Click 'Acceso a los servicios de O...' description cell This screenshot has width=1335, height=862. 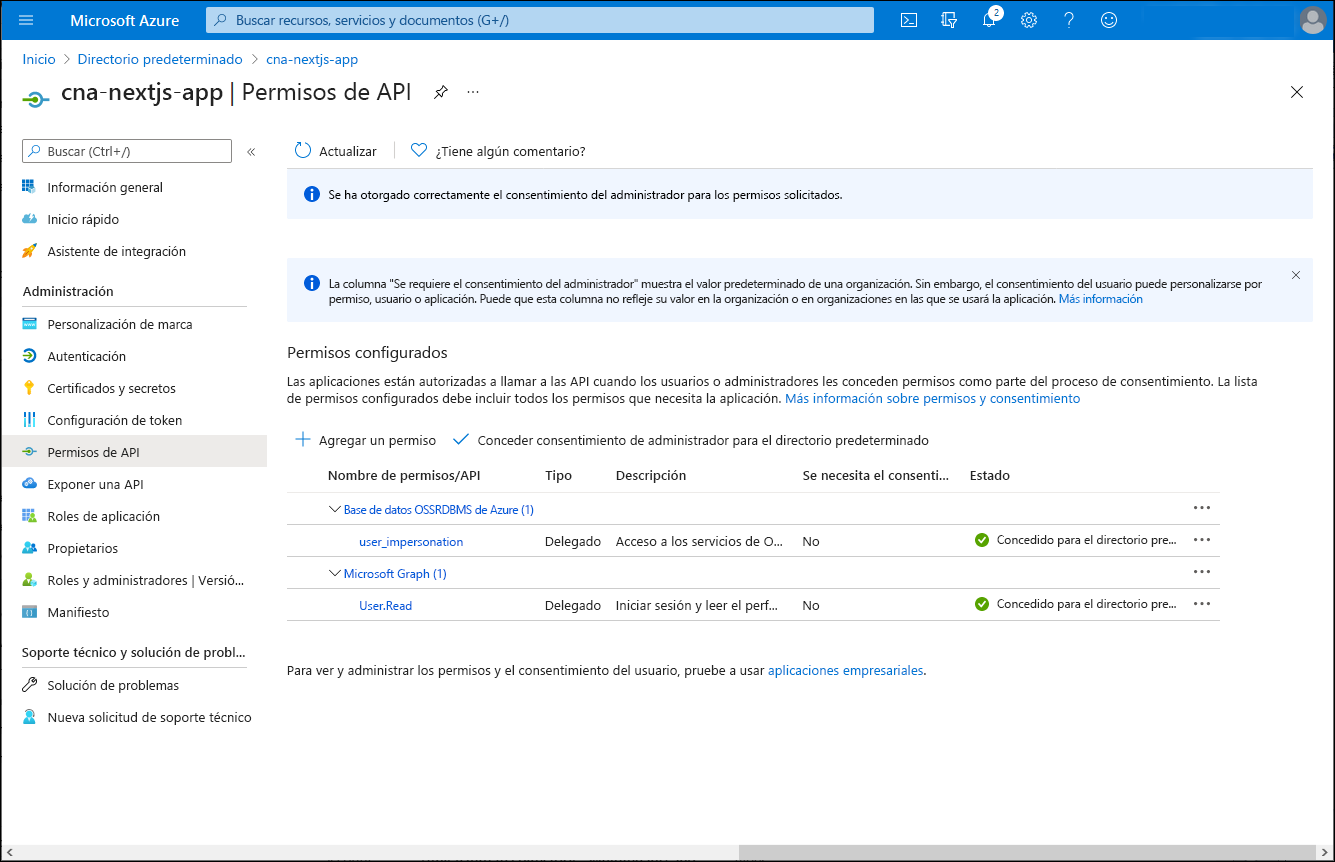tap(700, 541)
